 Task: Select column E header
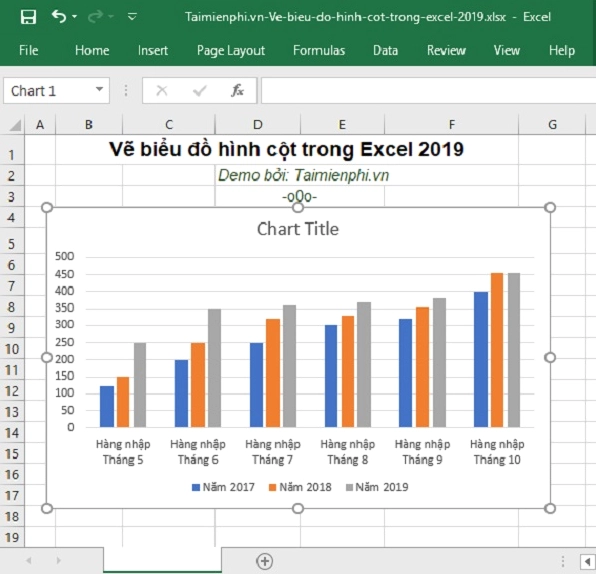[342, 125]
